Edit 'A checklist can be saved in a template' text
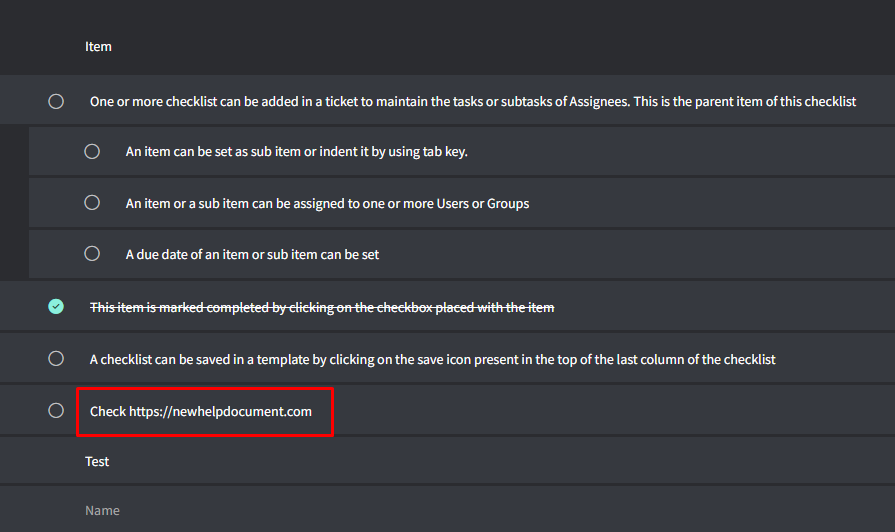This screenshot has width=895, height=532. coord(433,360)
